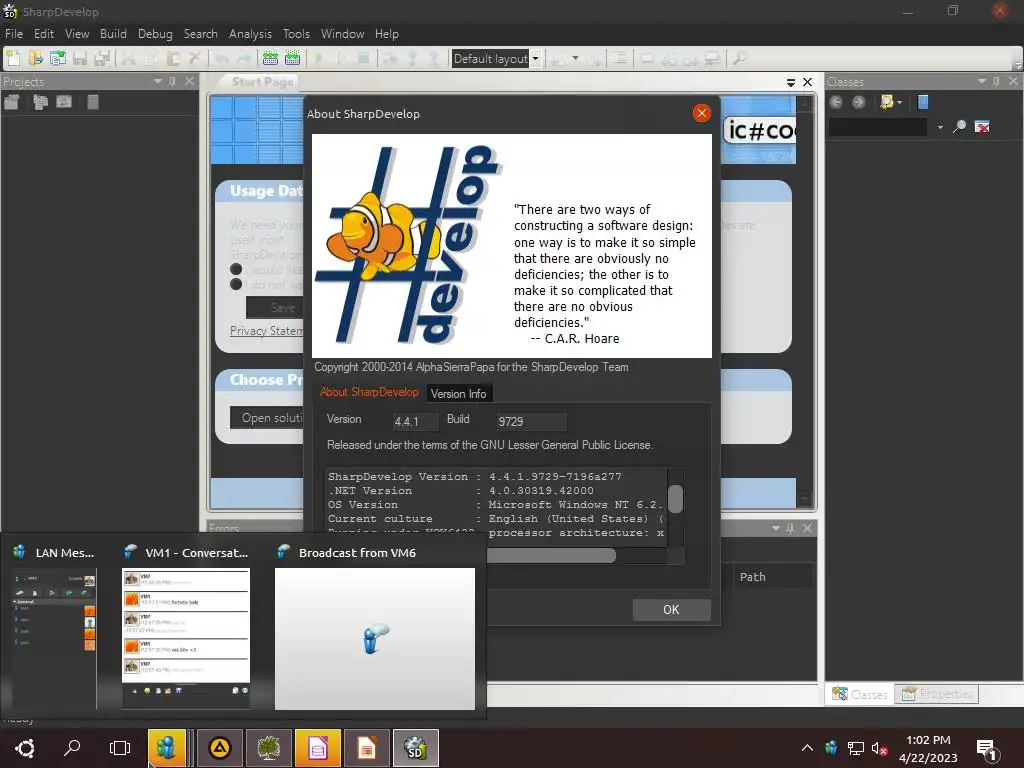
Task: Close About SharpDevelop dialog with red X
Action: tap(701, 113)
